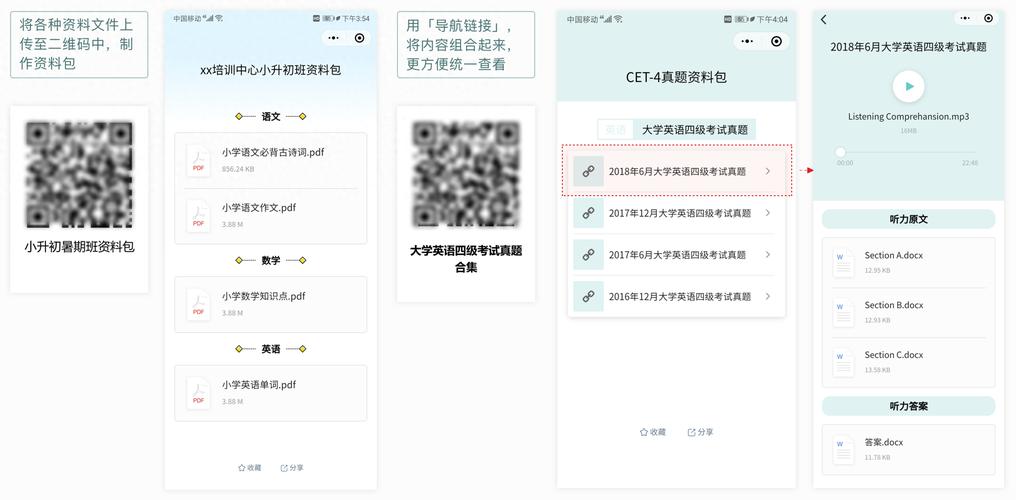Click the 听力原文 section header
Viewport: 1016px width, 500px height.
[908, 219]
